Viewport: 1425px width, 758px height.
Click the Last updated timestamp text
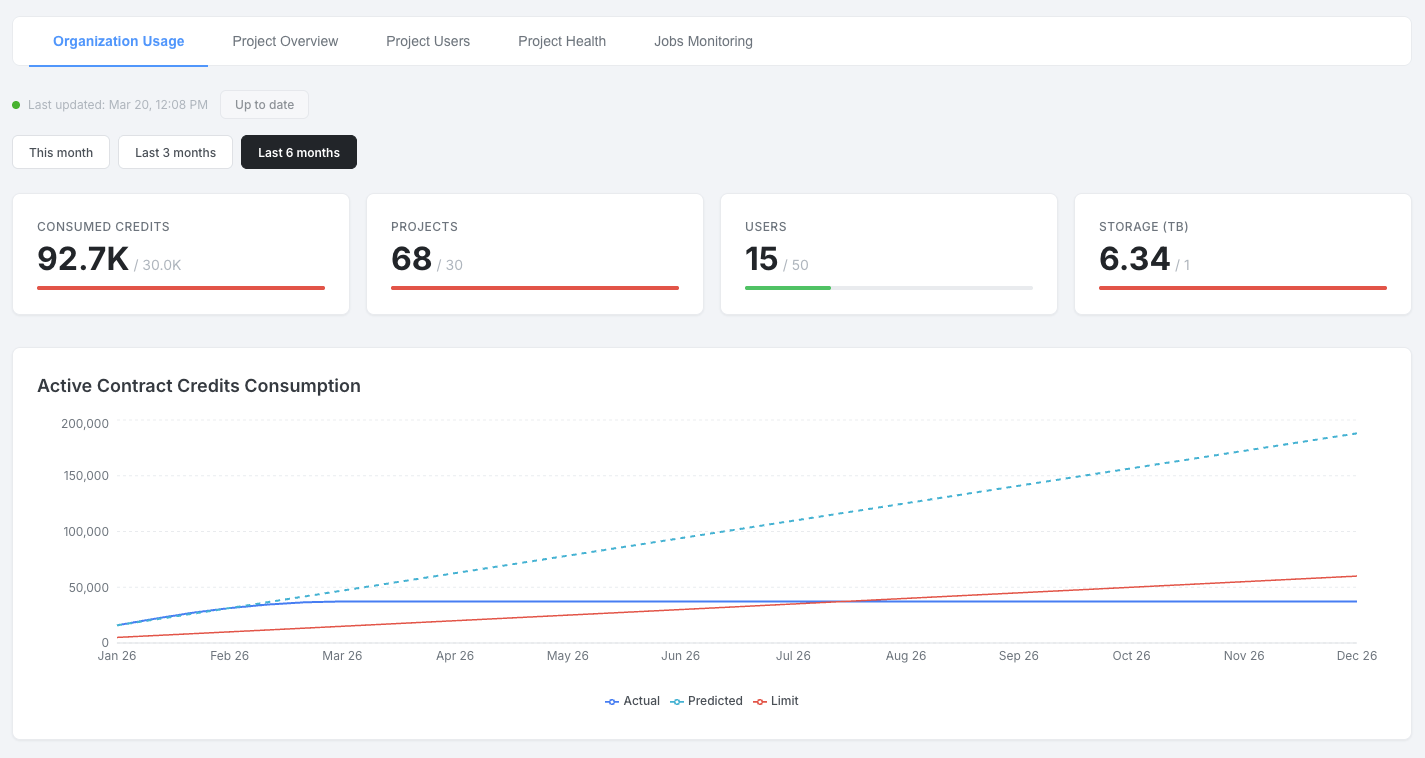pos(118,105)
